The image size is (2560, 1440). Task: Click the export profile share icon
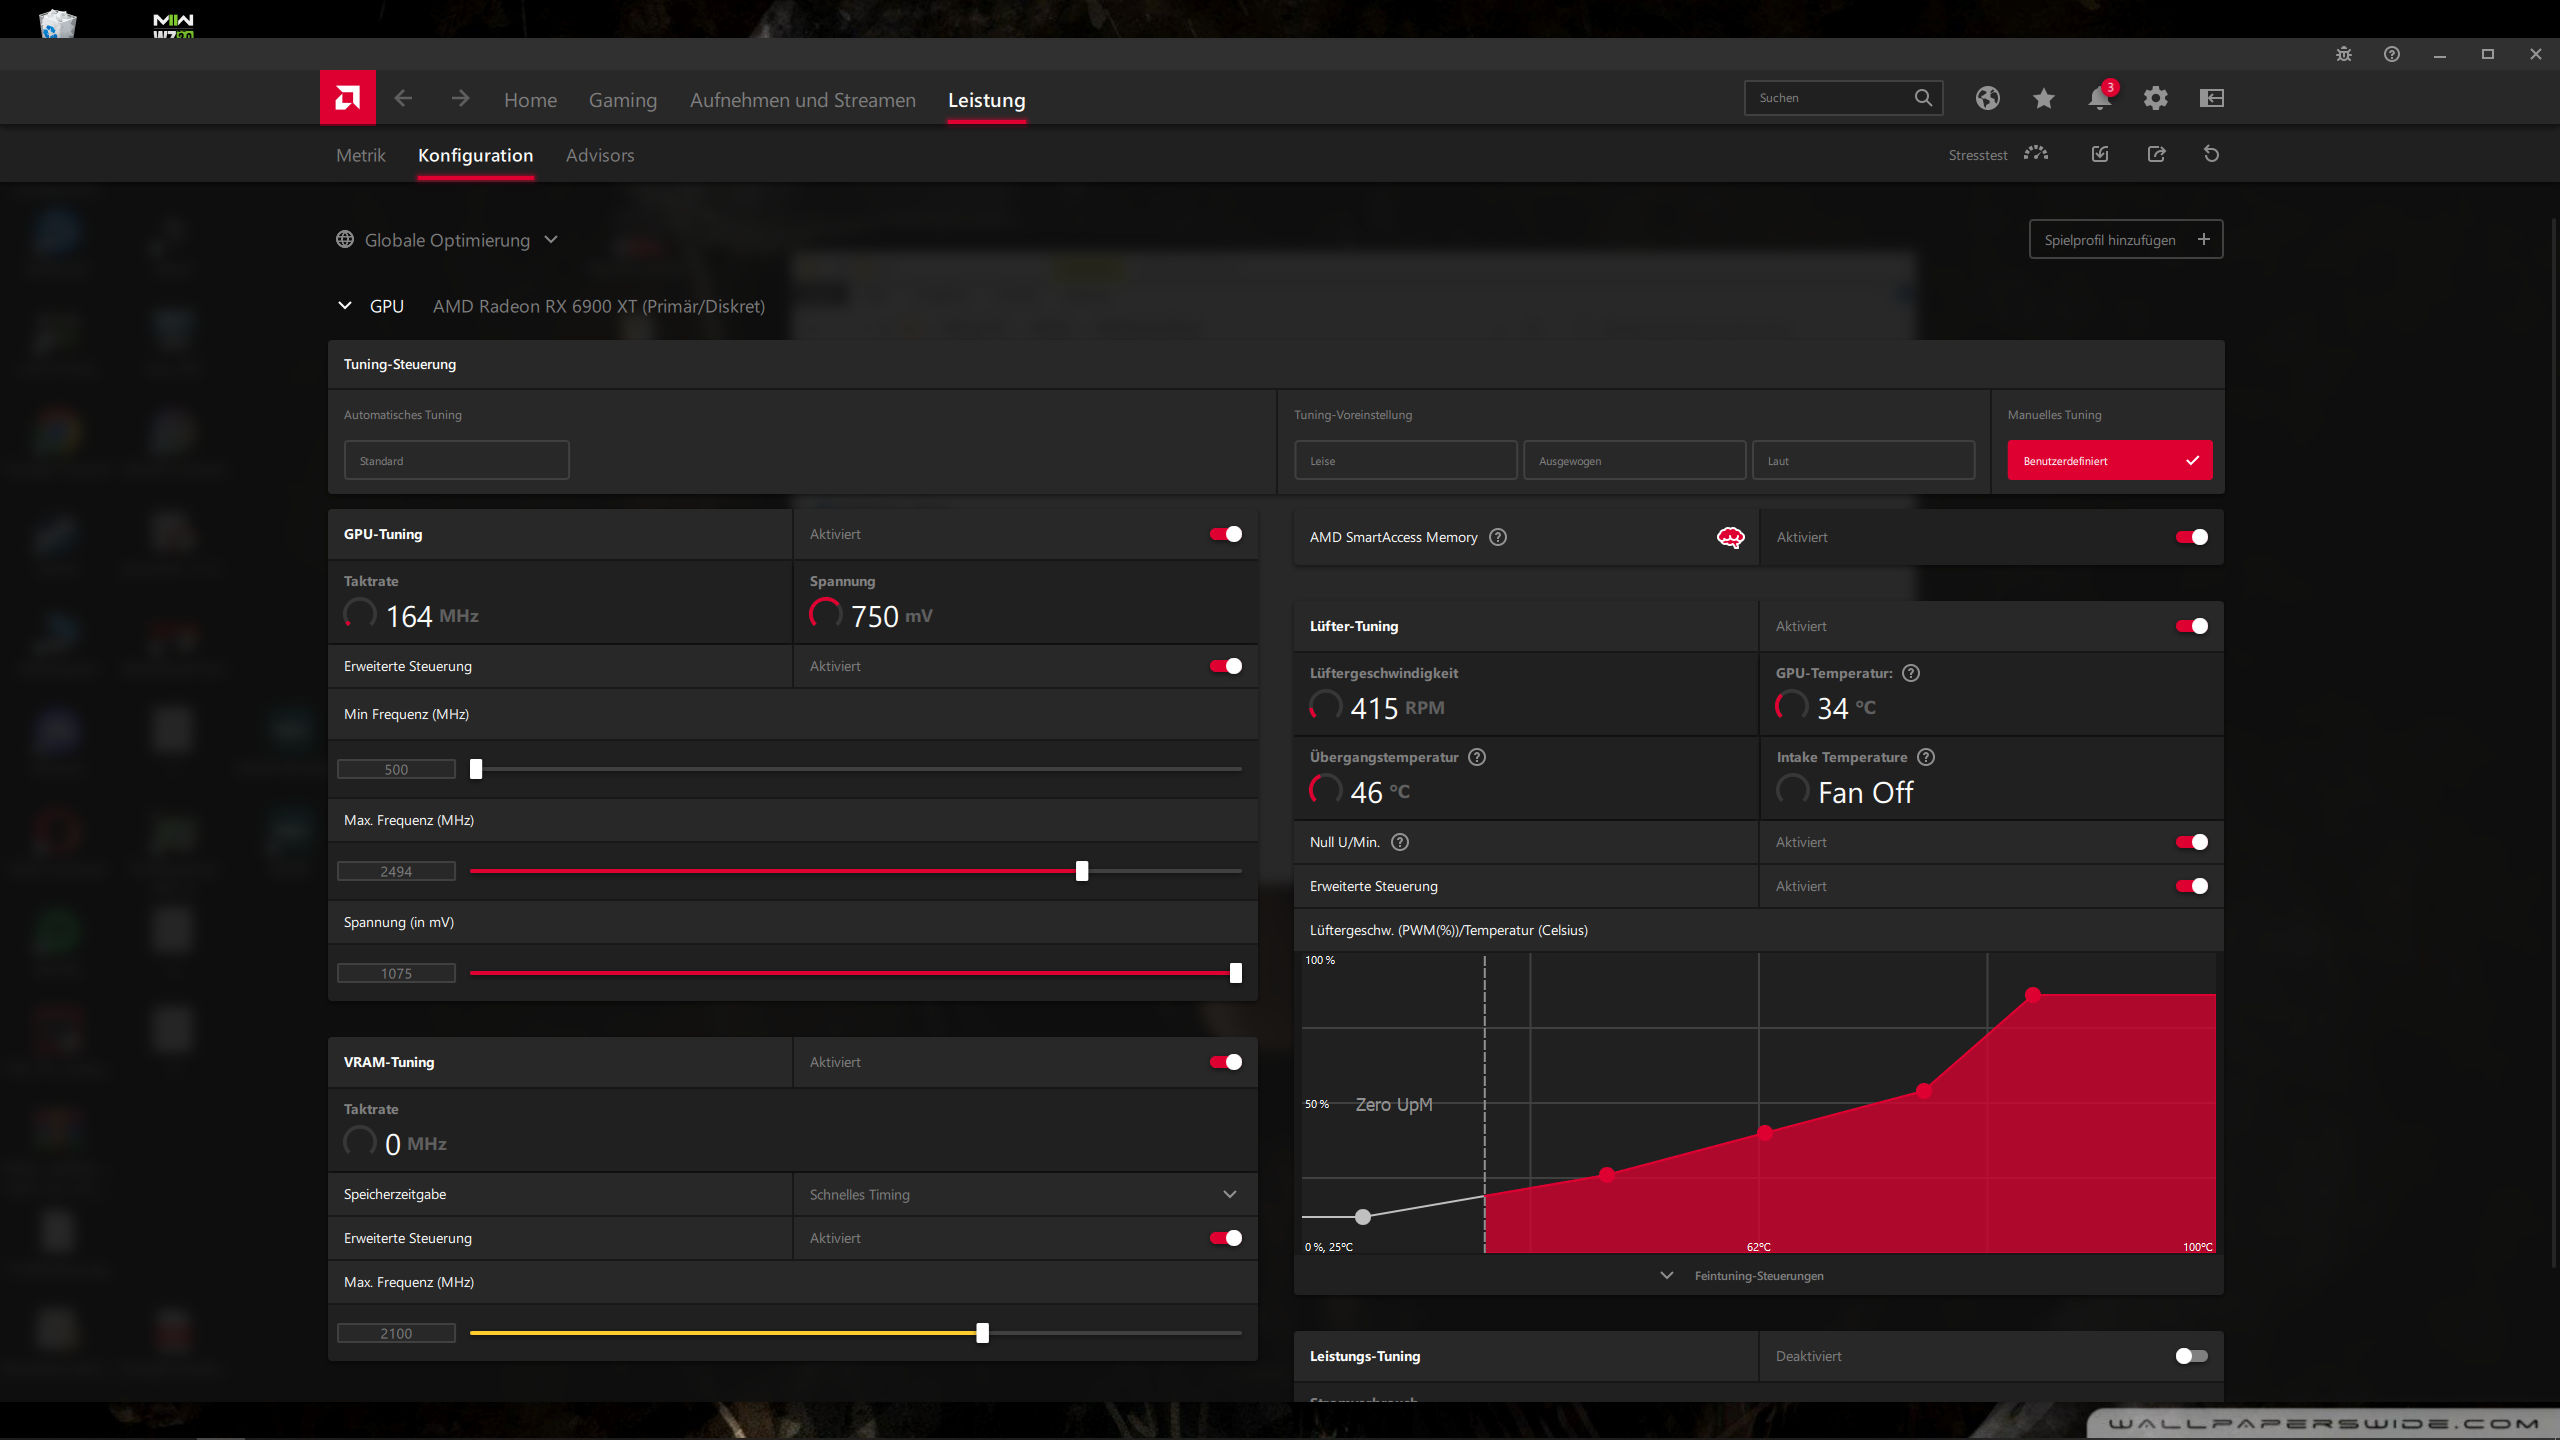click(2156, 154)
